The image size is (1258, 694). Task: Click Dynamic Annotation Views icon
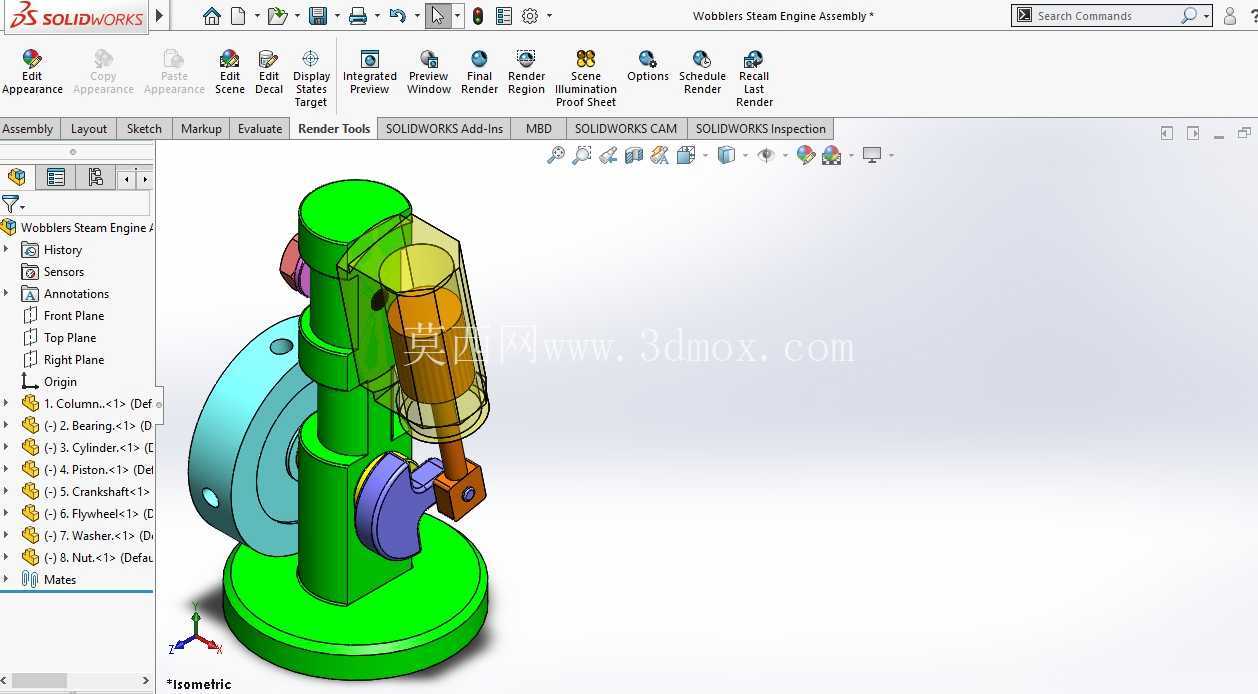(659, 155)
